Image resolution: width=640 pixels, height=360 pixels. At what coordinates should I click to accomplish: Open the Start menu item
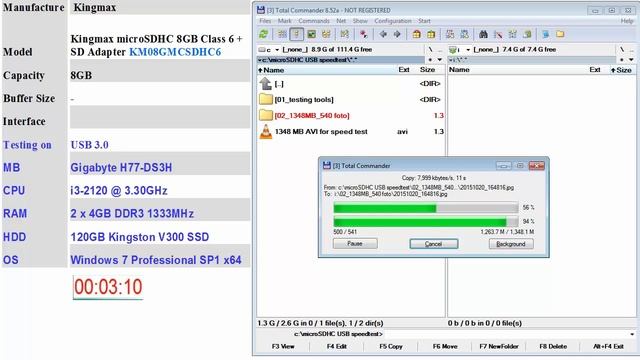click(x=424, y=21)
